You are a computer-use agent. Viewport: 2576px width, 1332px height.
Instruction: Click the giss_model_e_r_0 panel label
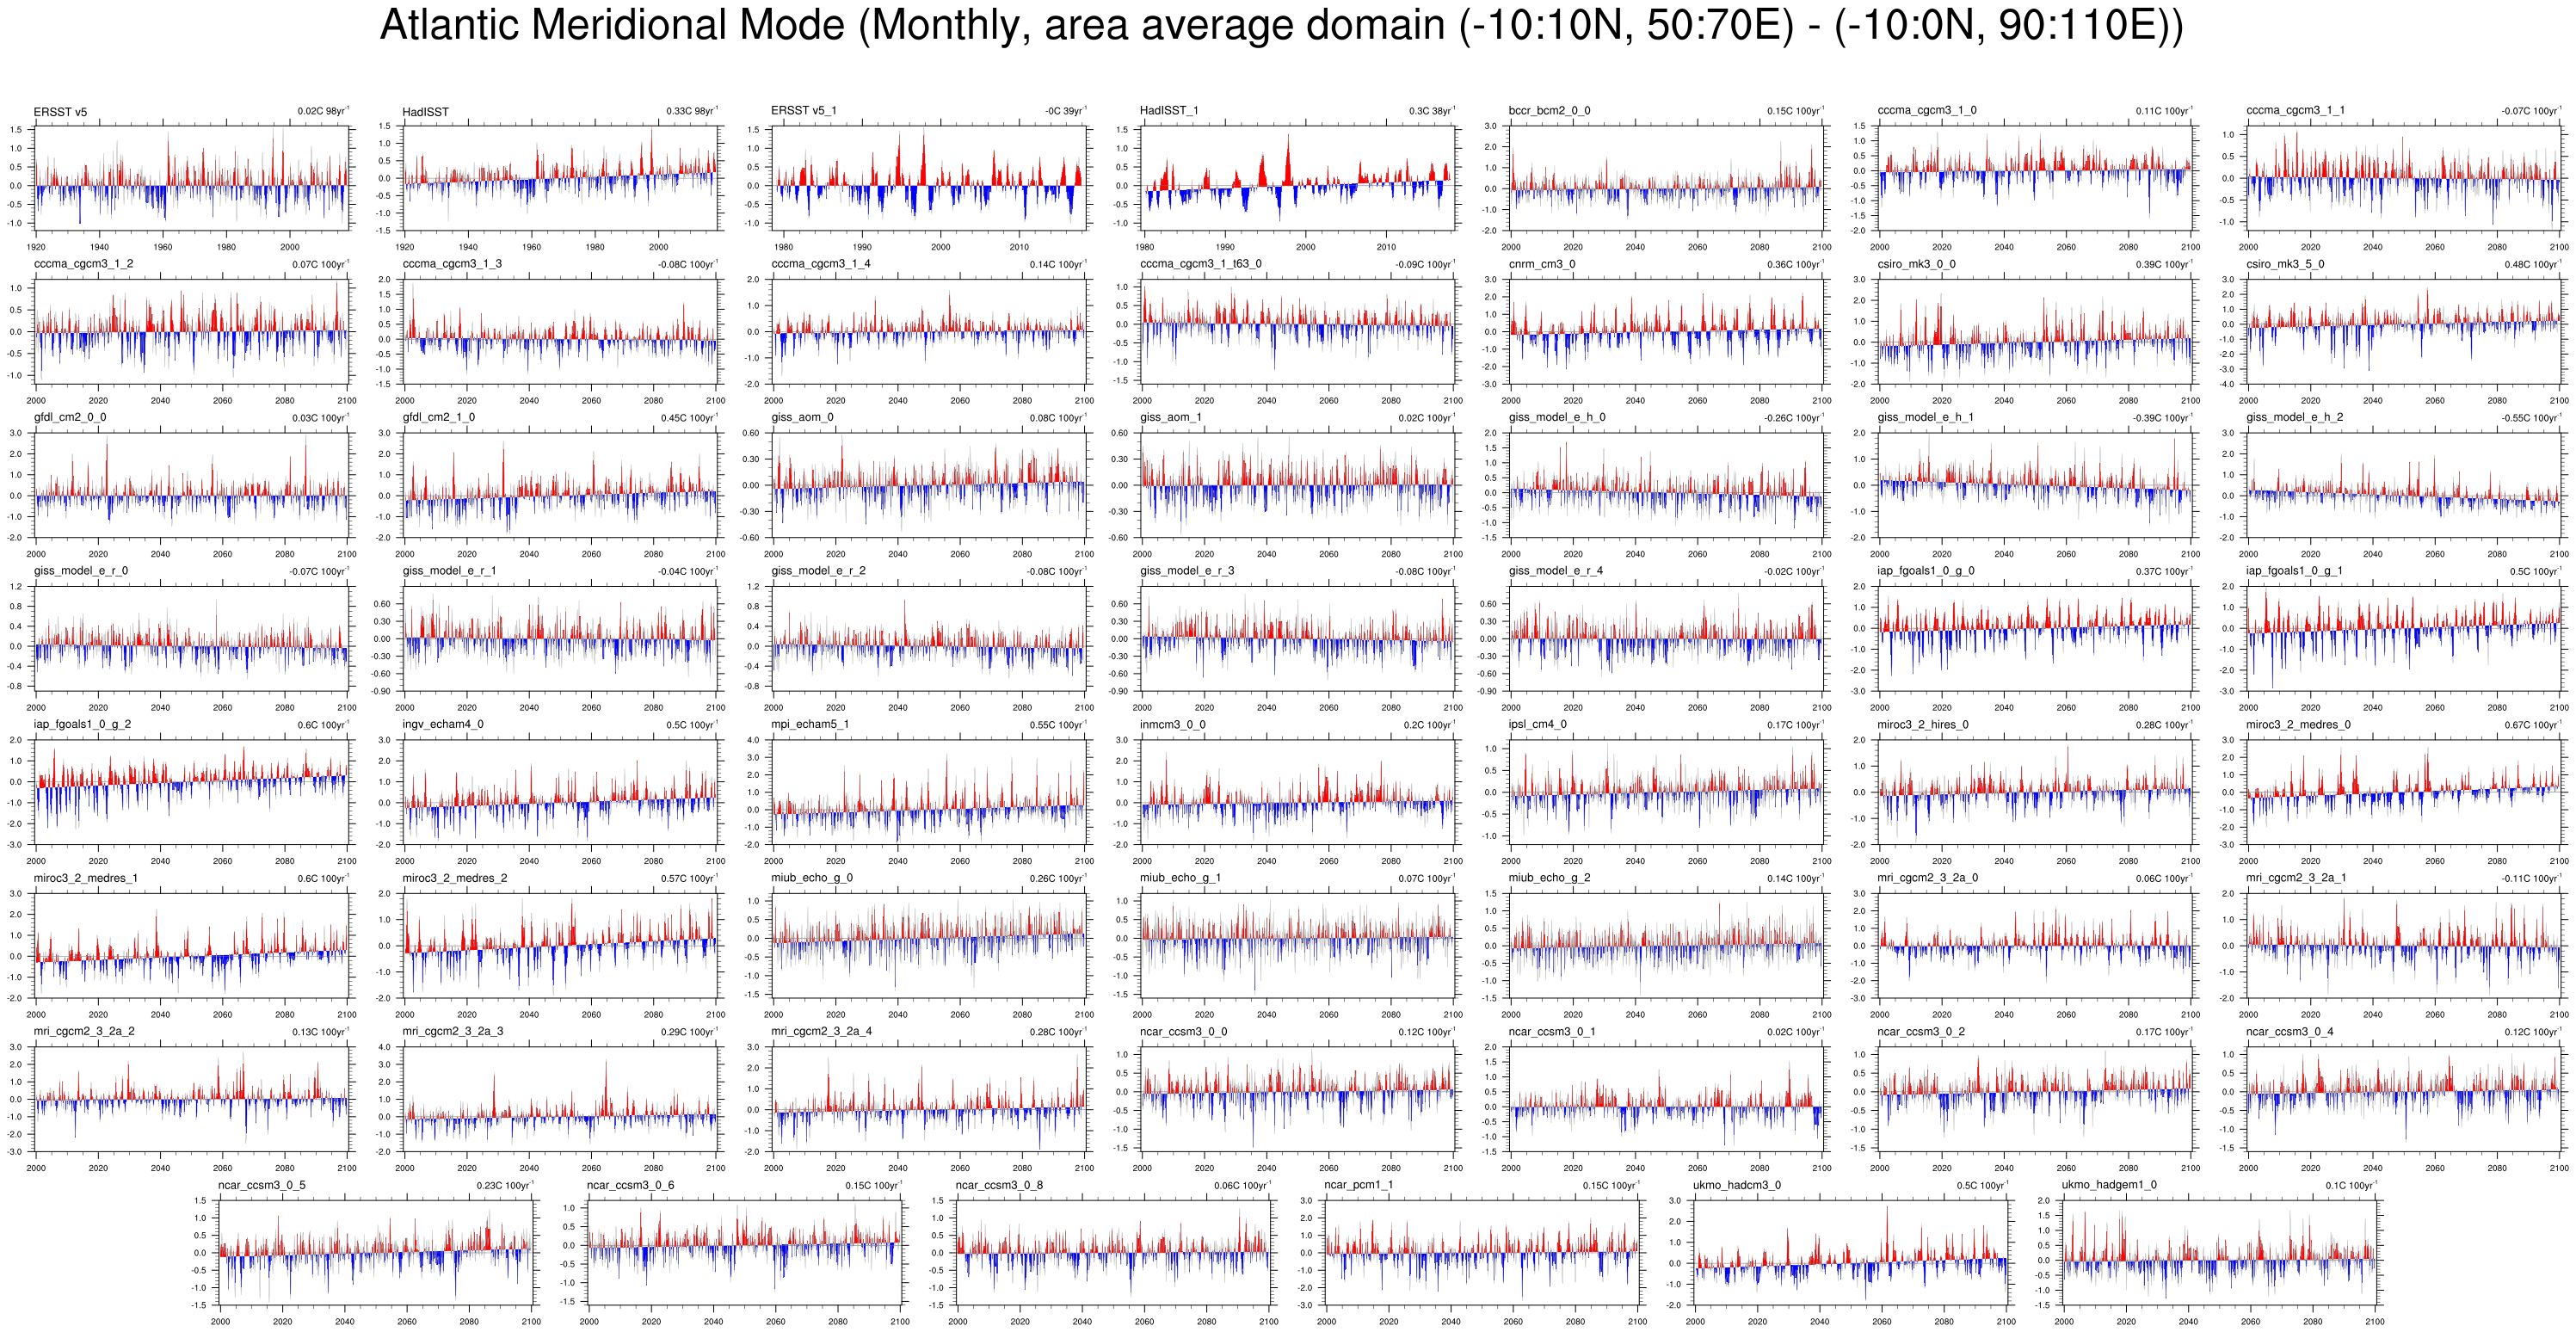tap(81, 571)
